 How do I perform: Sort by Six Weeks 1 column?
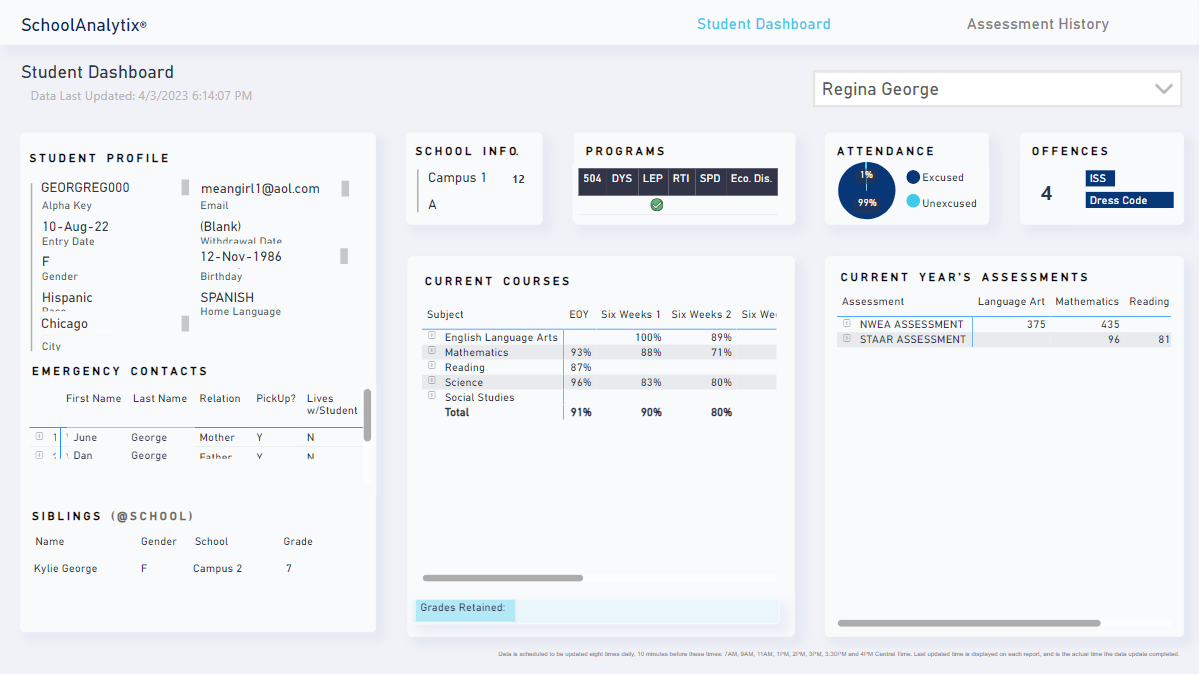point(630,314)
